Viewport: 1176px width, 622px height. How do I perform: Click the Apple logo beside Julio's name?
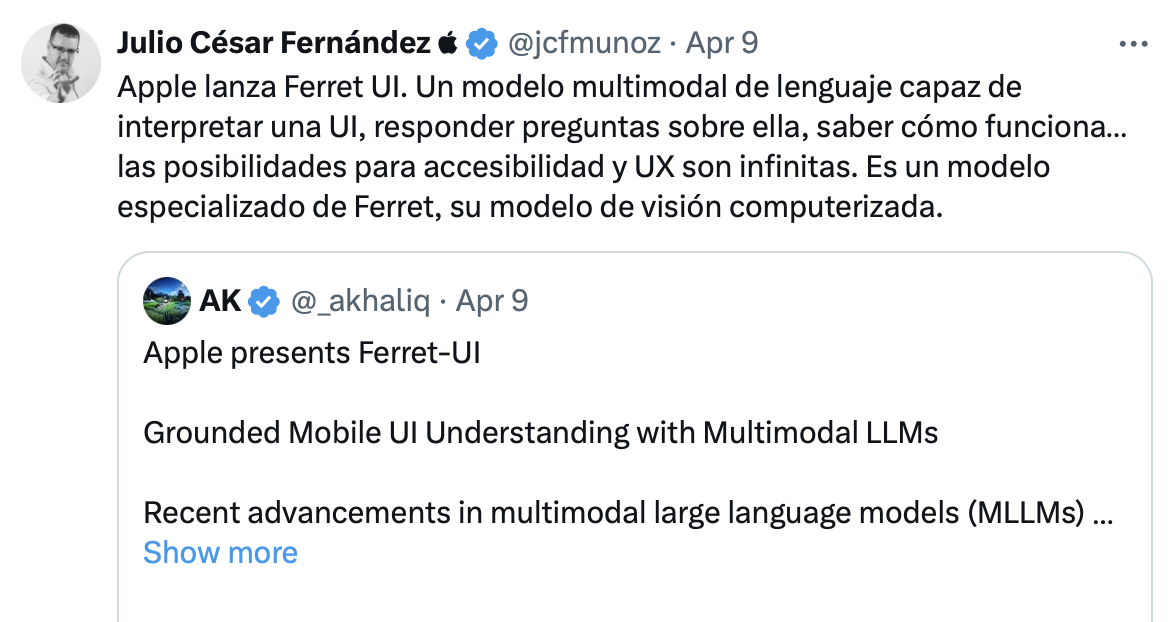point(448,43)
